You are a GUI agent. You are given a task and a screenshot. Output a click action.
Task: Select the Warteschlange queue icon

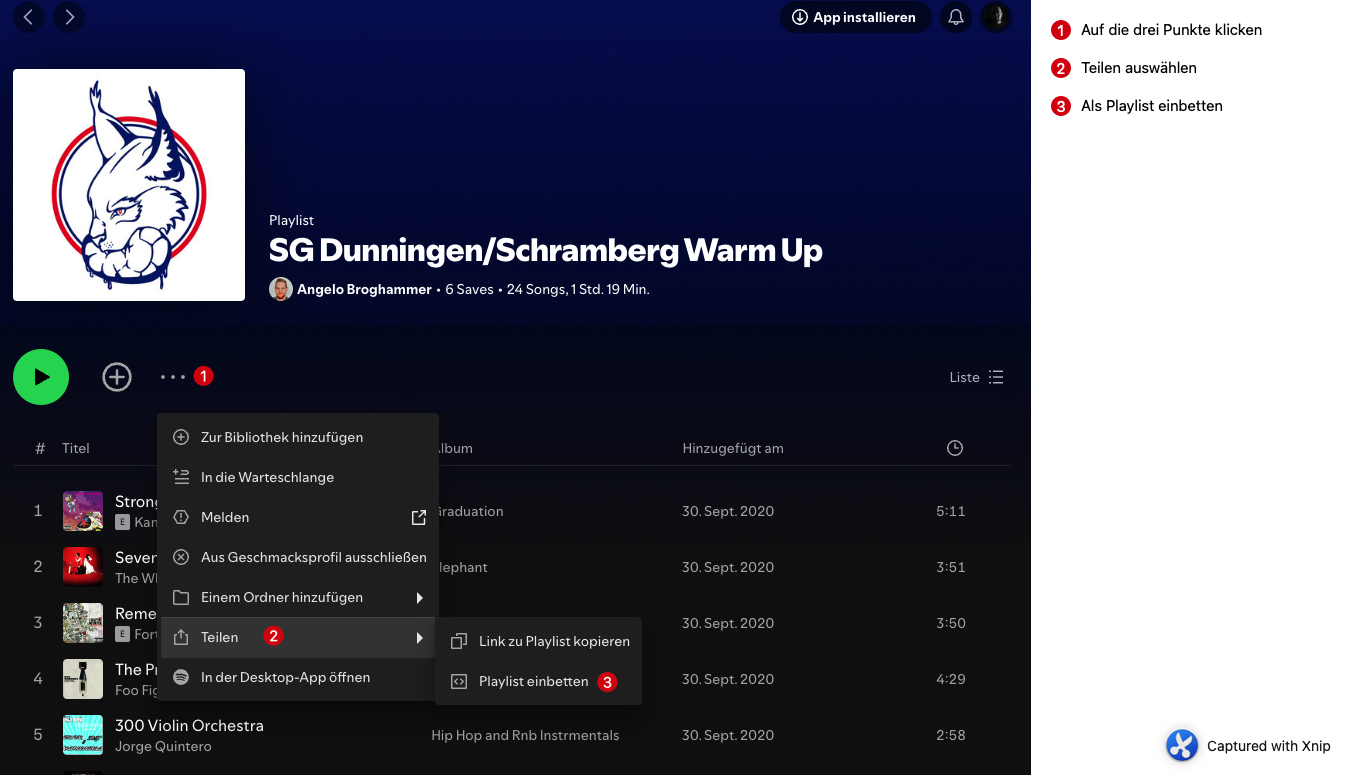point(181,477)
